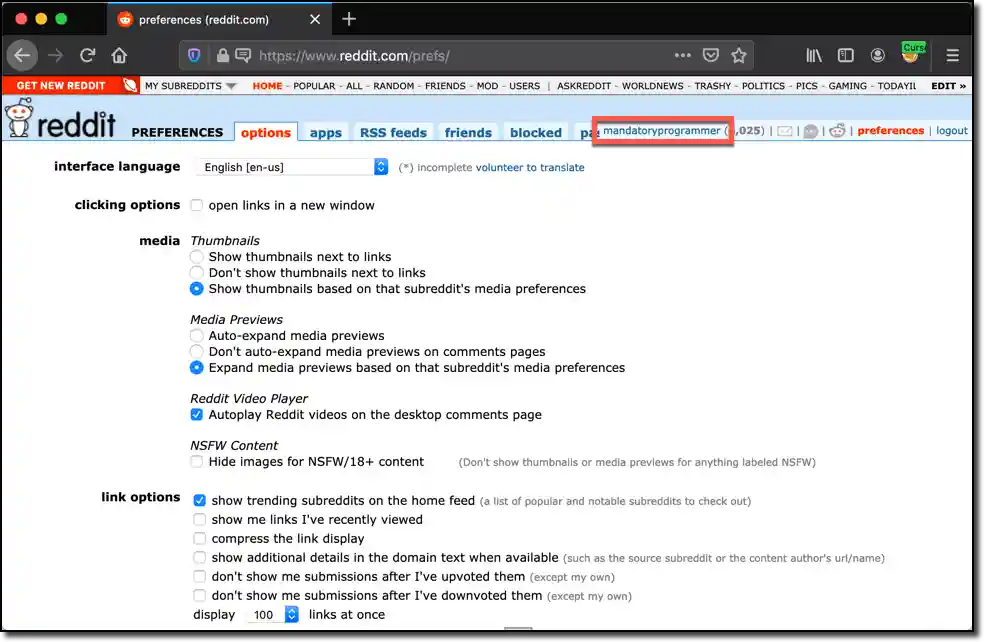Screen dimensions: 984x642
Task: Open the FRIENDS link in subreddit bar
Action: 445,86
